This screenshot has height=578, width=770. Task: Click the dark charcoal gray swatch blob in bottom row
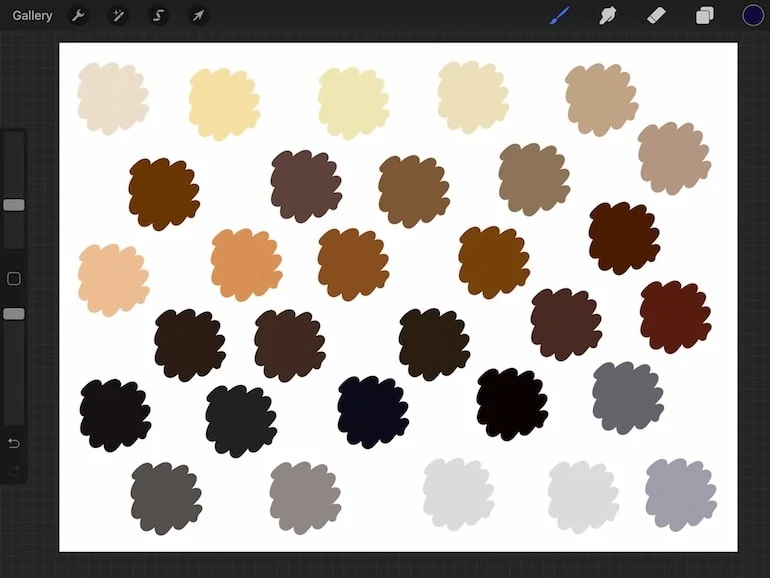166,498
